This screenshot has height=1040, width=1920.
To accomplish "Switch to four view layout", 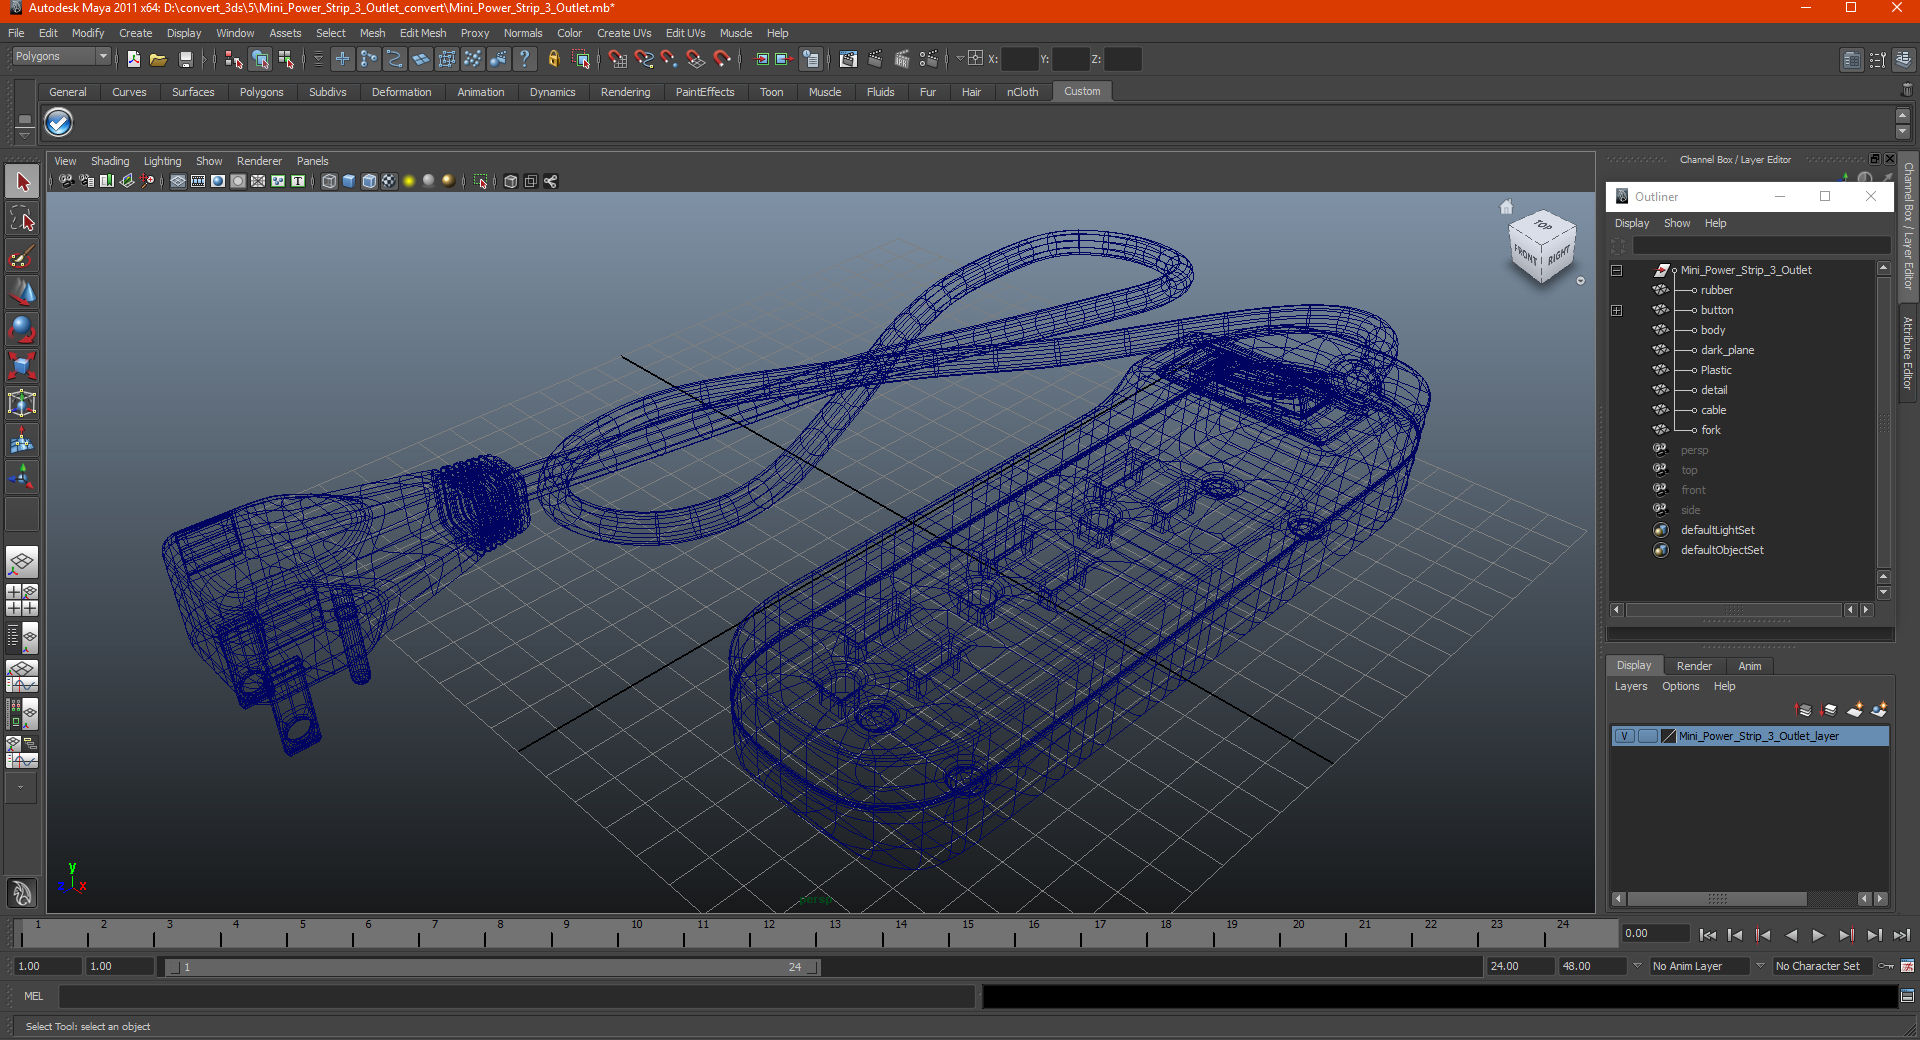I will (22, 599).
